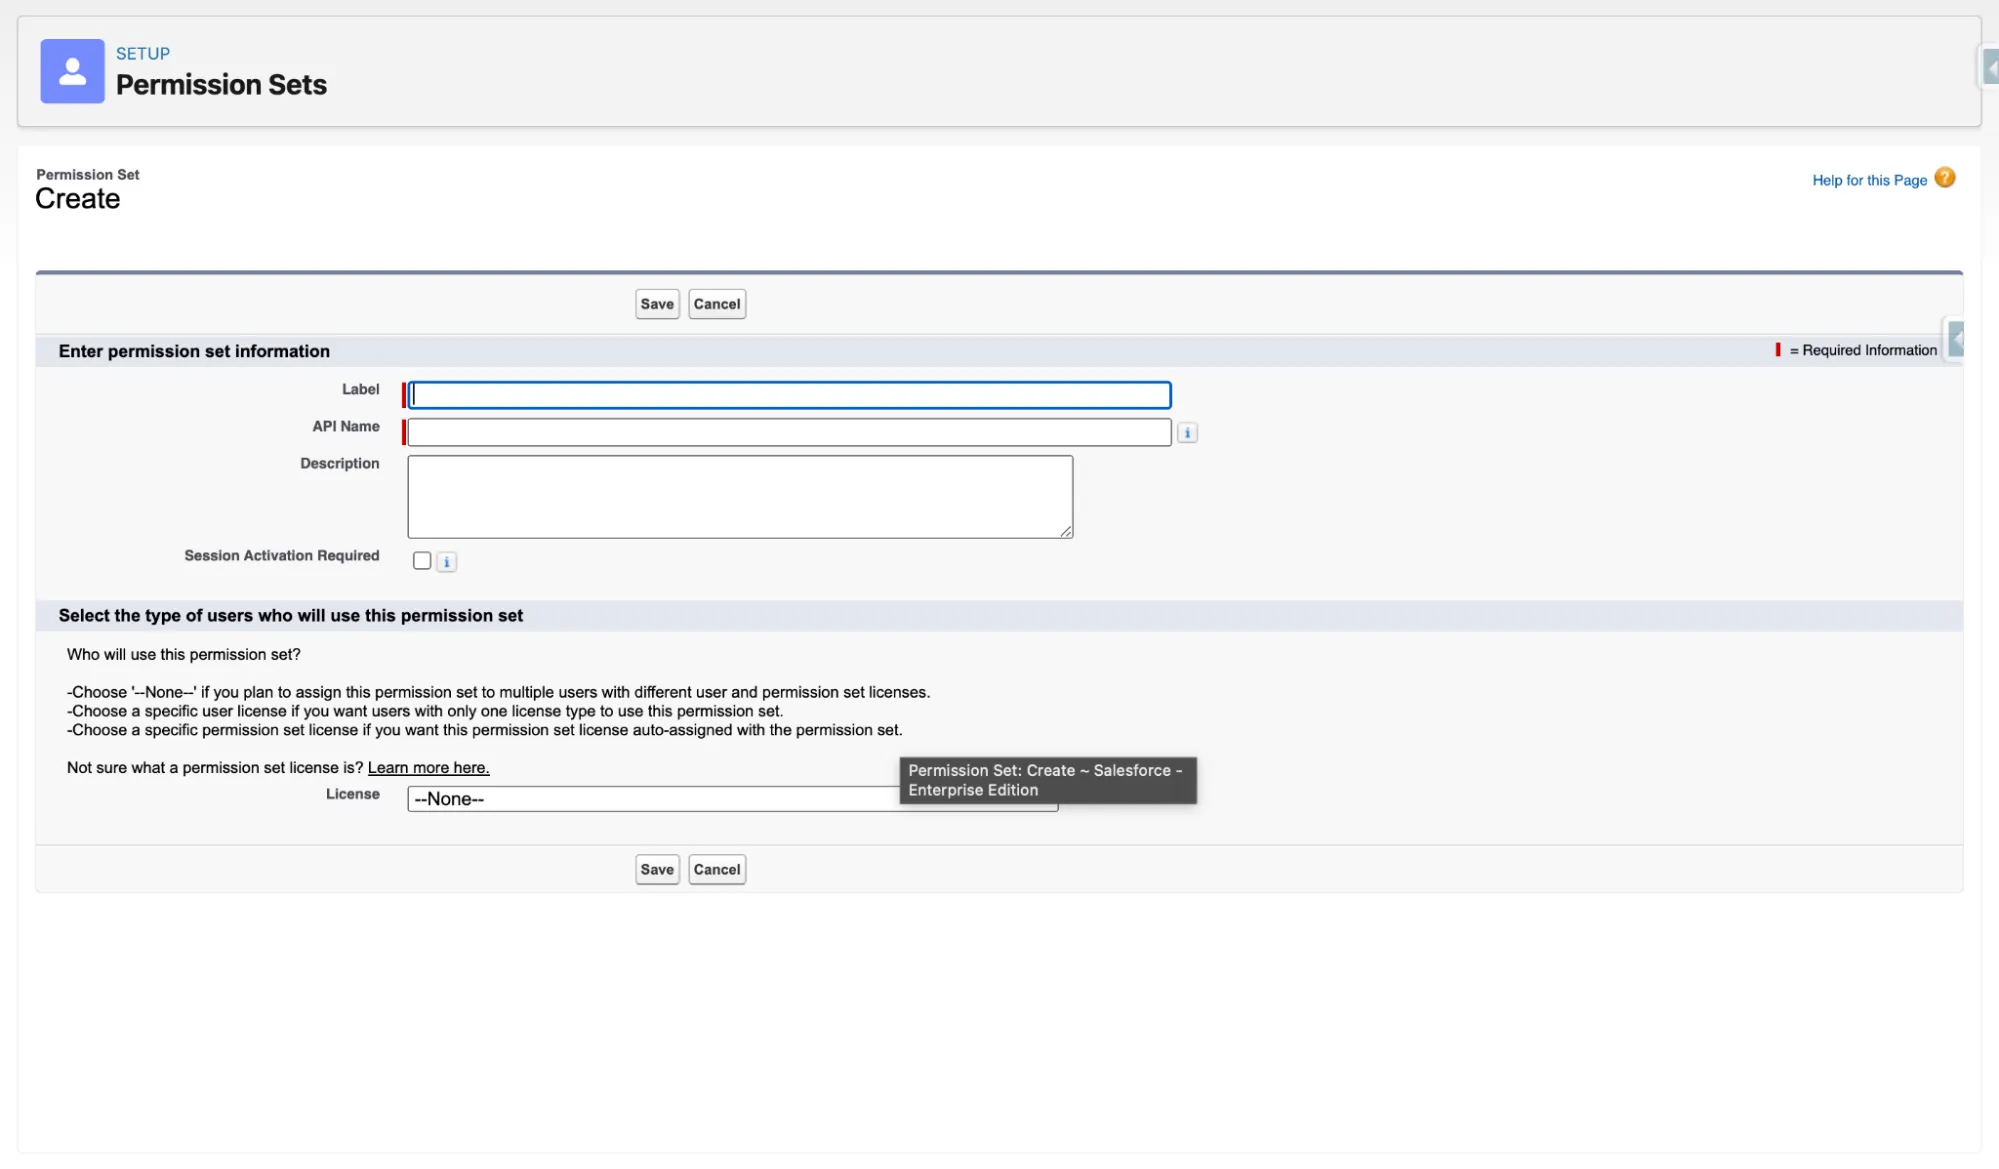Focus the Label input field
This screenshot has height=1169, width=1999.
[789, 395]
